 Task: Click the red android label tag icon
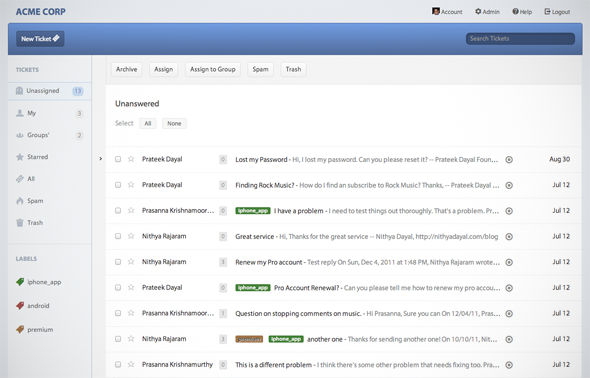(x=20, y=305)
